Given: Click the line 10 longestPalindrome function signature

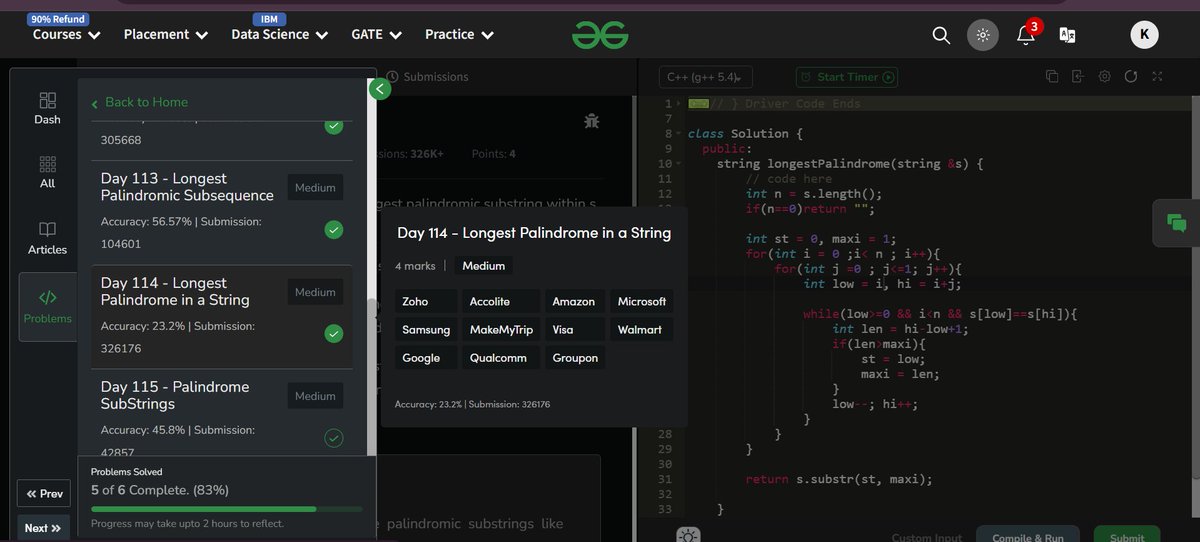Looking at the screenshot, I should 850,164.
